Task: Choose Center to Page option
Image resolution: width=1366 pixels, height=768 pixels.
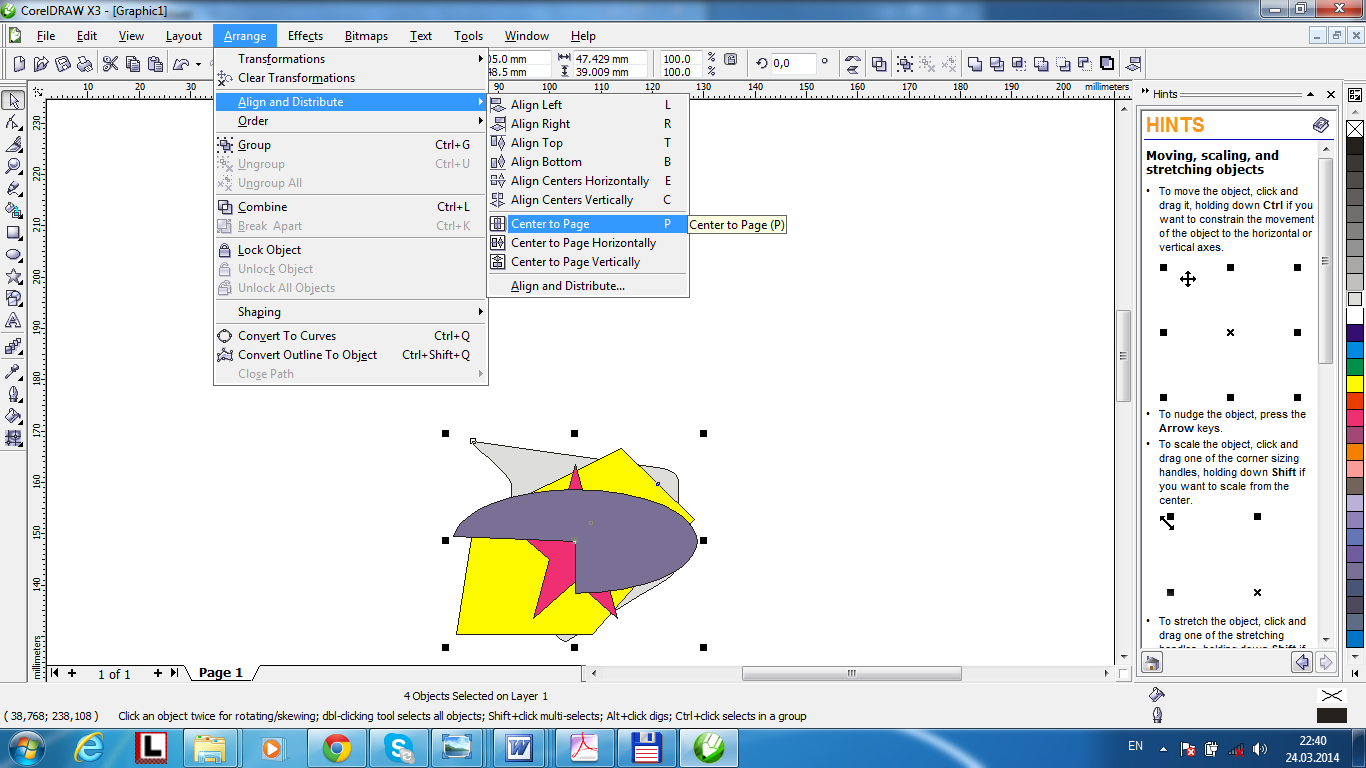Action: click(588, 224)
